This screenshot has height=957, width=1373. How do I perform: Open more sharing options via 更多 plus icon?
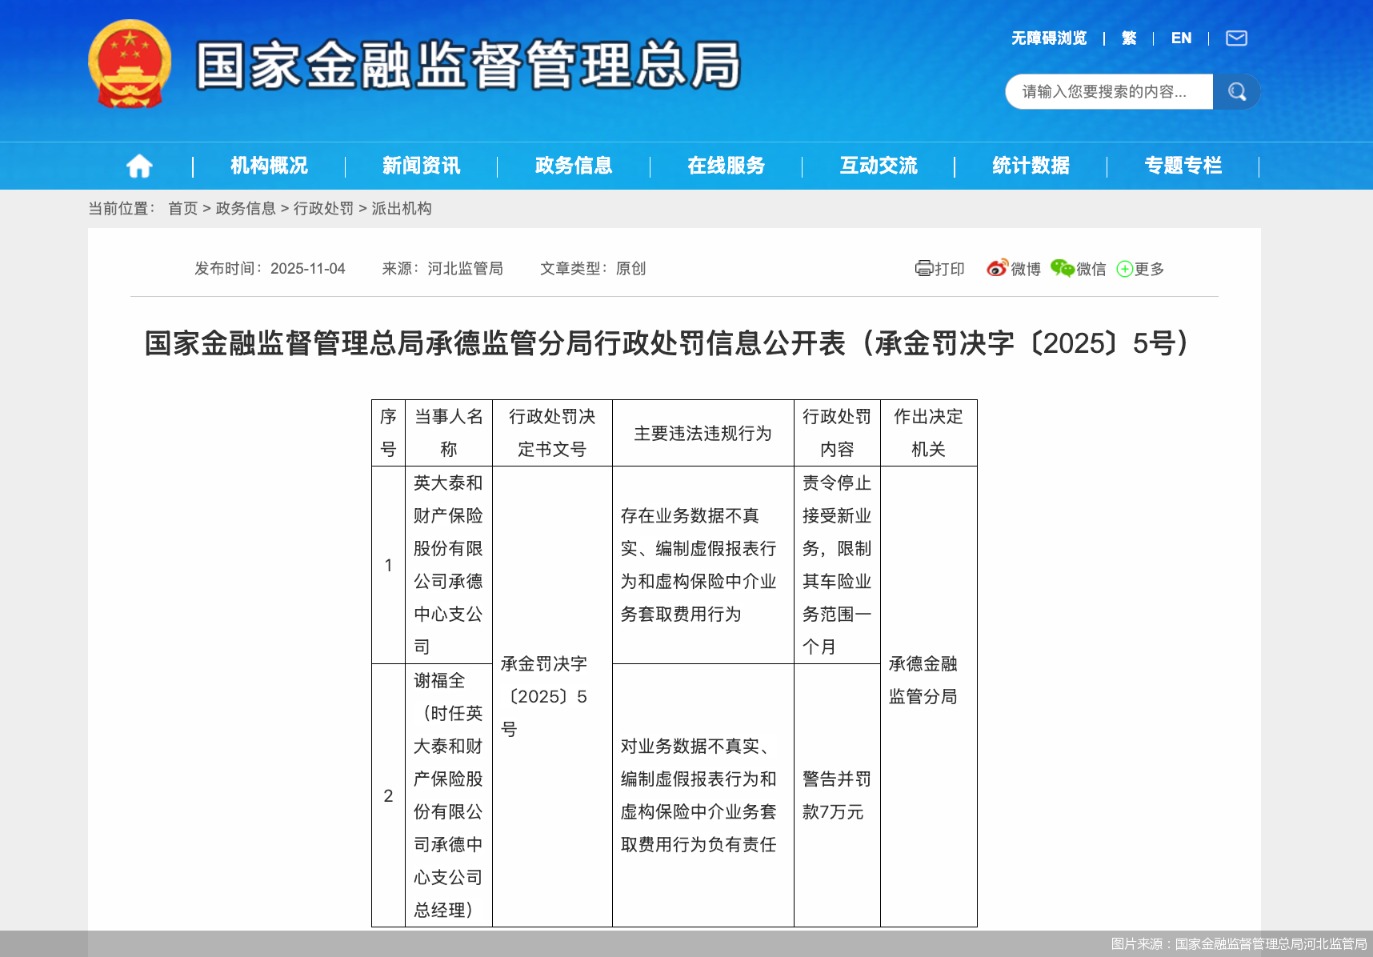pos(1124,268)
